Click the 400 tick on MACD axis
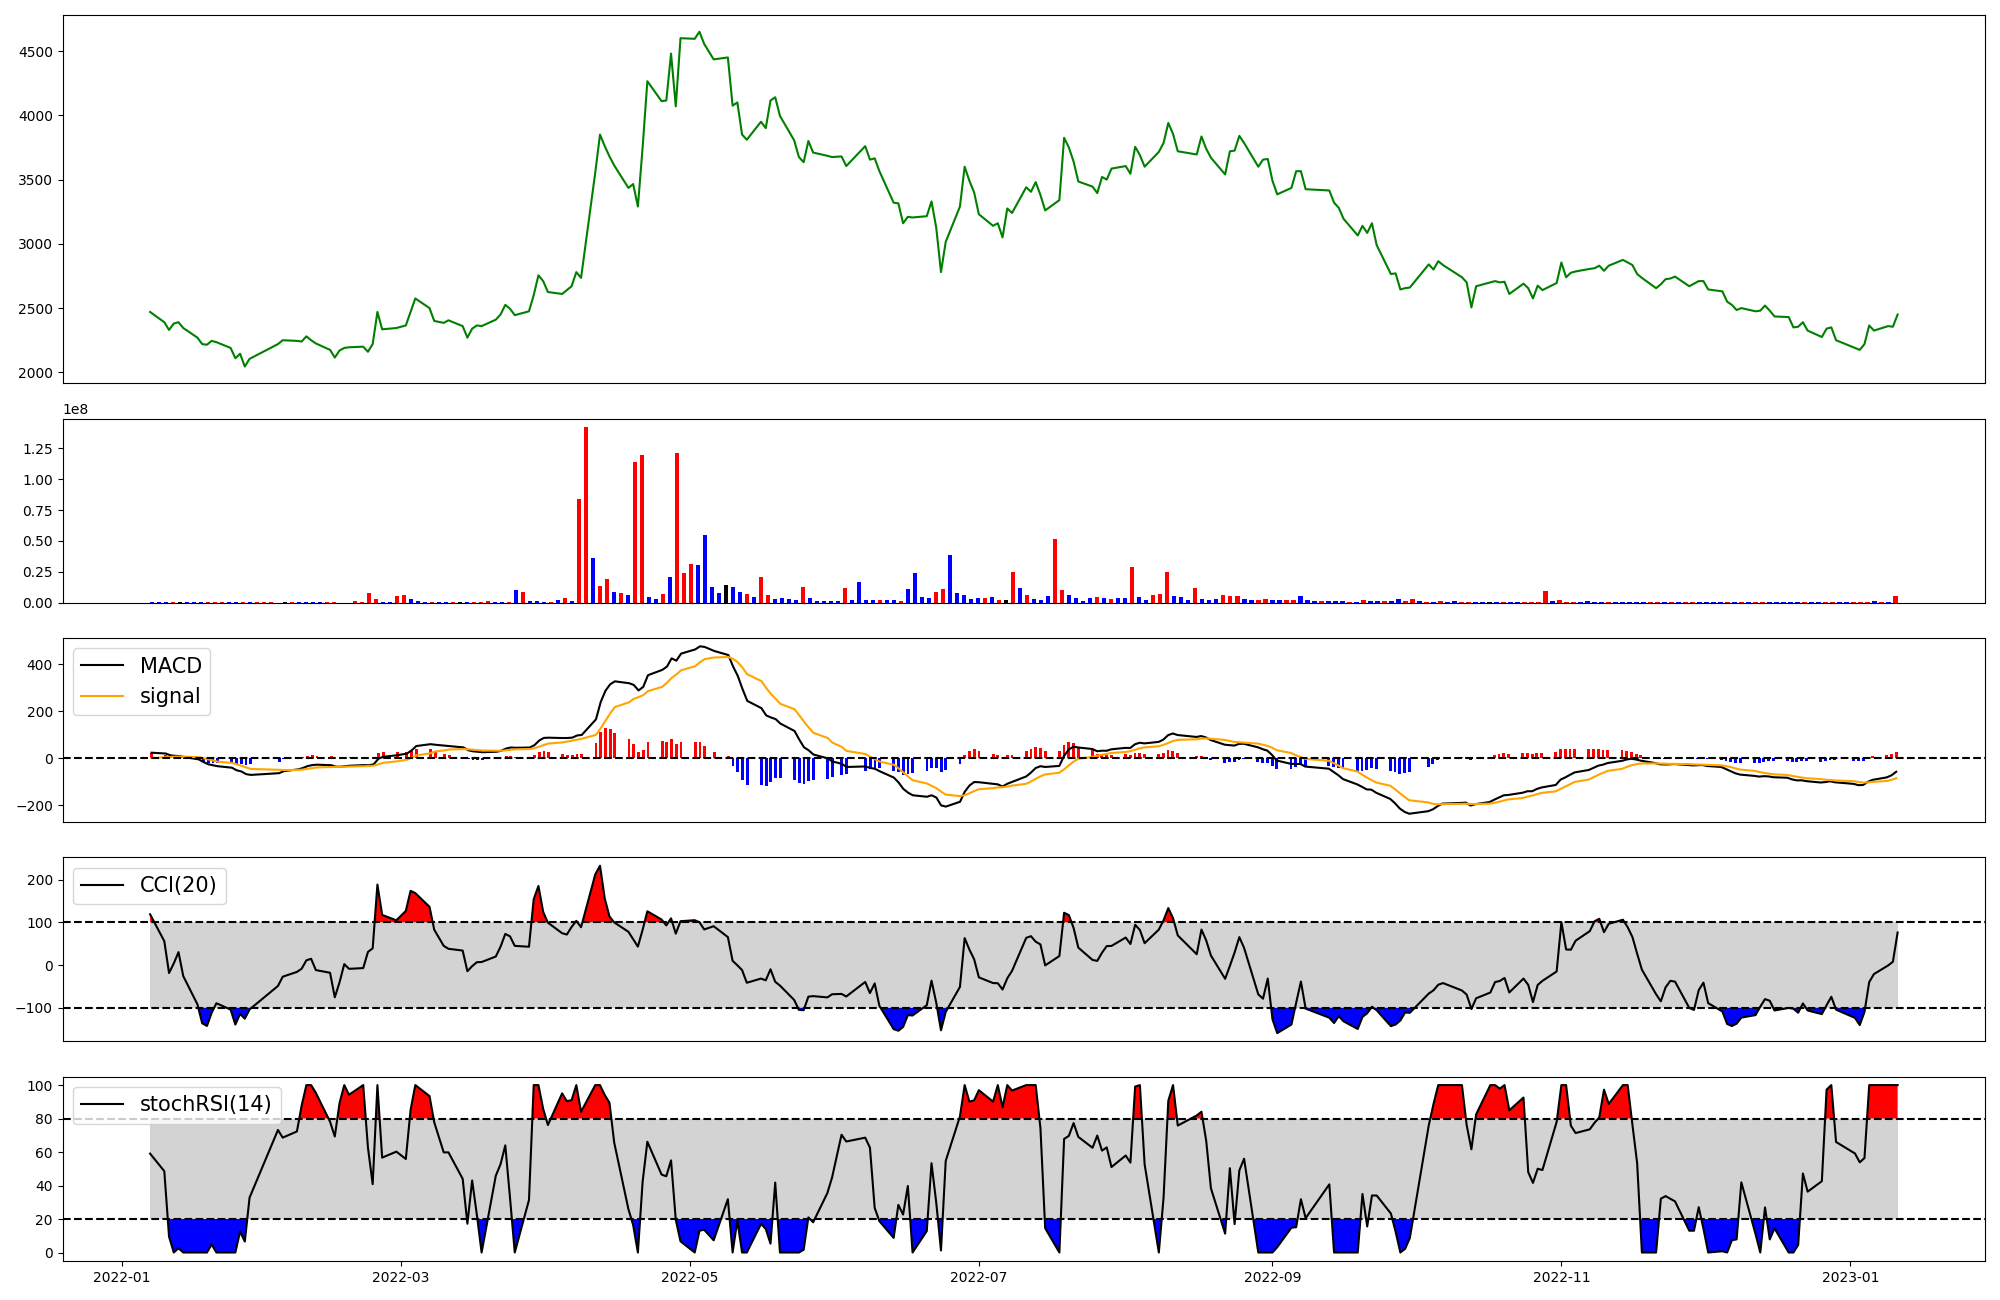2000x1300 pixels. pyautogui.click(x=41, y=665)
